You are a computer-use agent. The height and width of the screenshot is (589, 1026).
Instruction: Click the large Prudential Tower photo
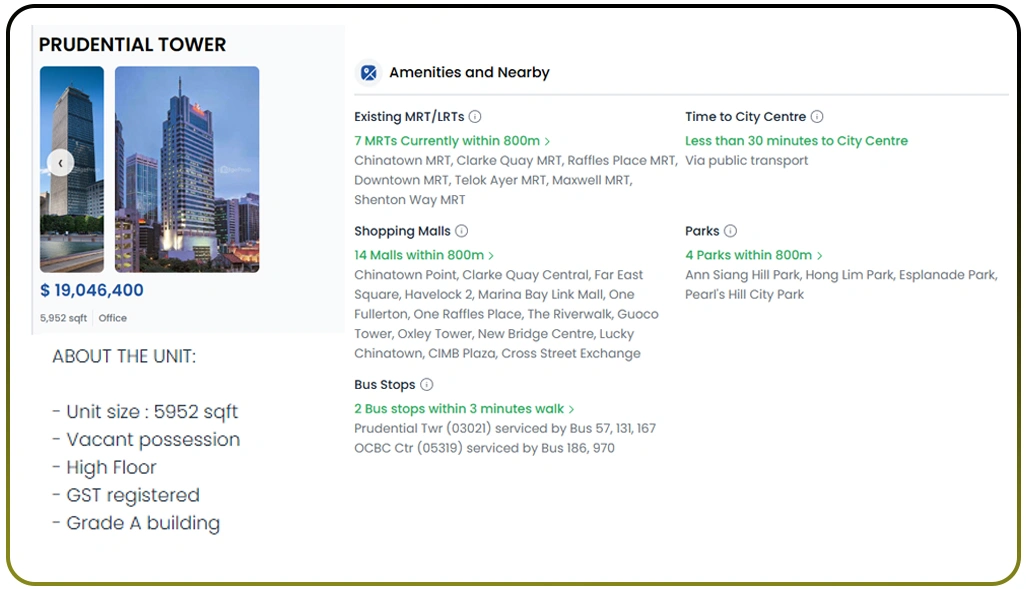pos(186,167)
